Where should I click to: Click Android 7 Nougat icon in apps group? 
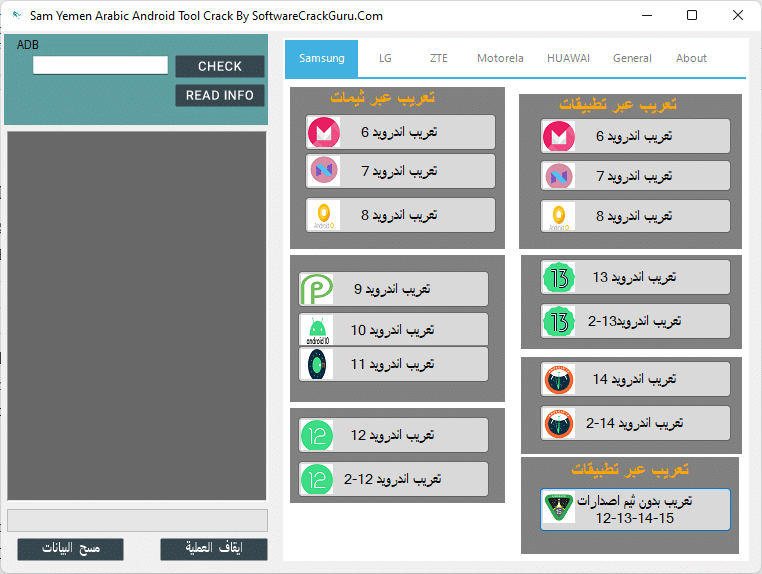559,175
